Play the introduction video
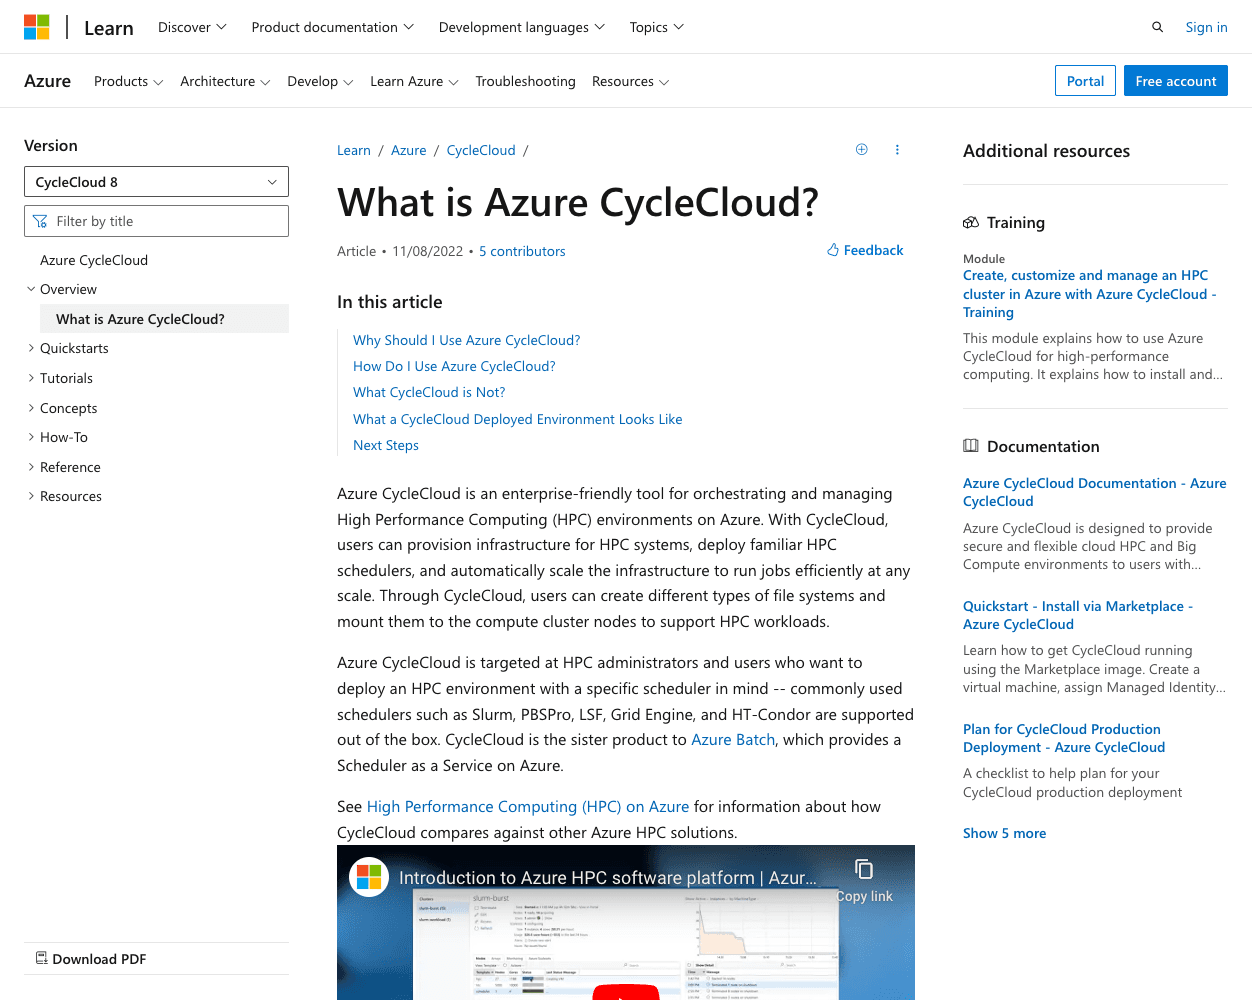 626,992
